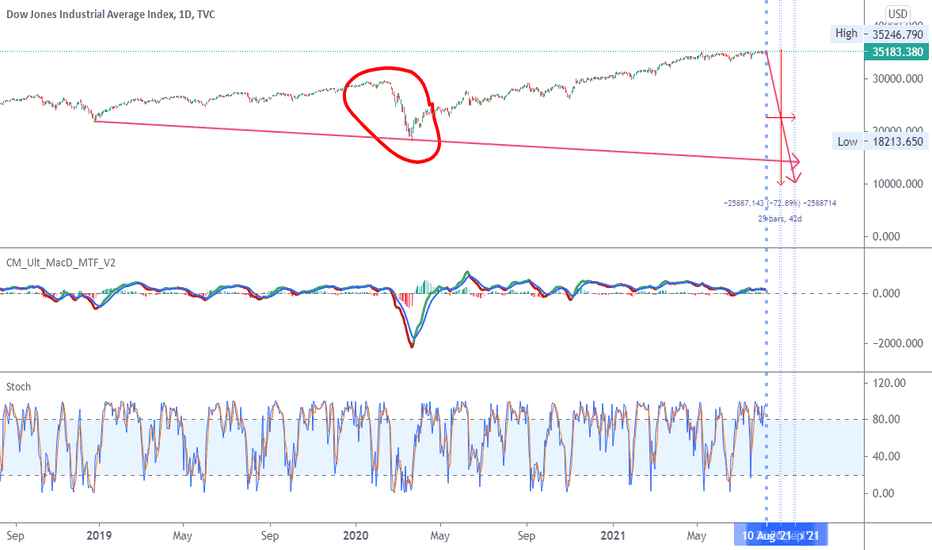This screenshot has height=550, width=932.
Task: Click the -2000.000 MACD axis label
Action: tap(898, 343)
